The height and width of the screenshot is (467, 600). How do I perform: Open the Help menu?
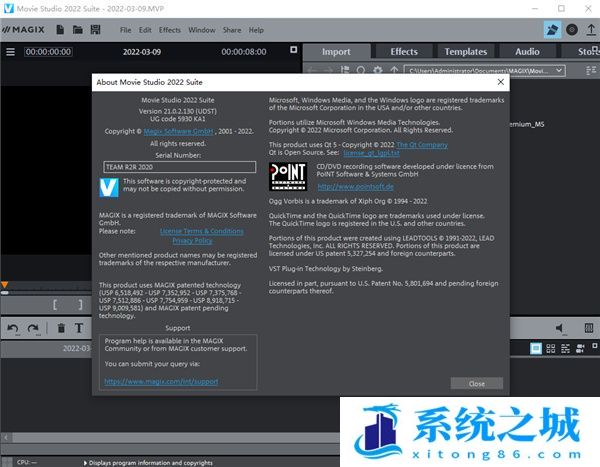tap(256, 30)
